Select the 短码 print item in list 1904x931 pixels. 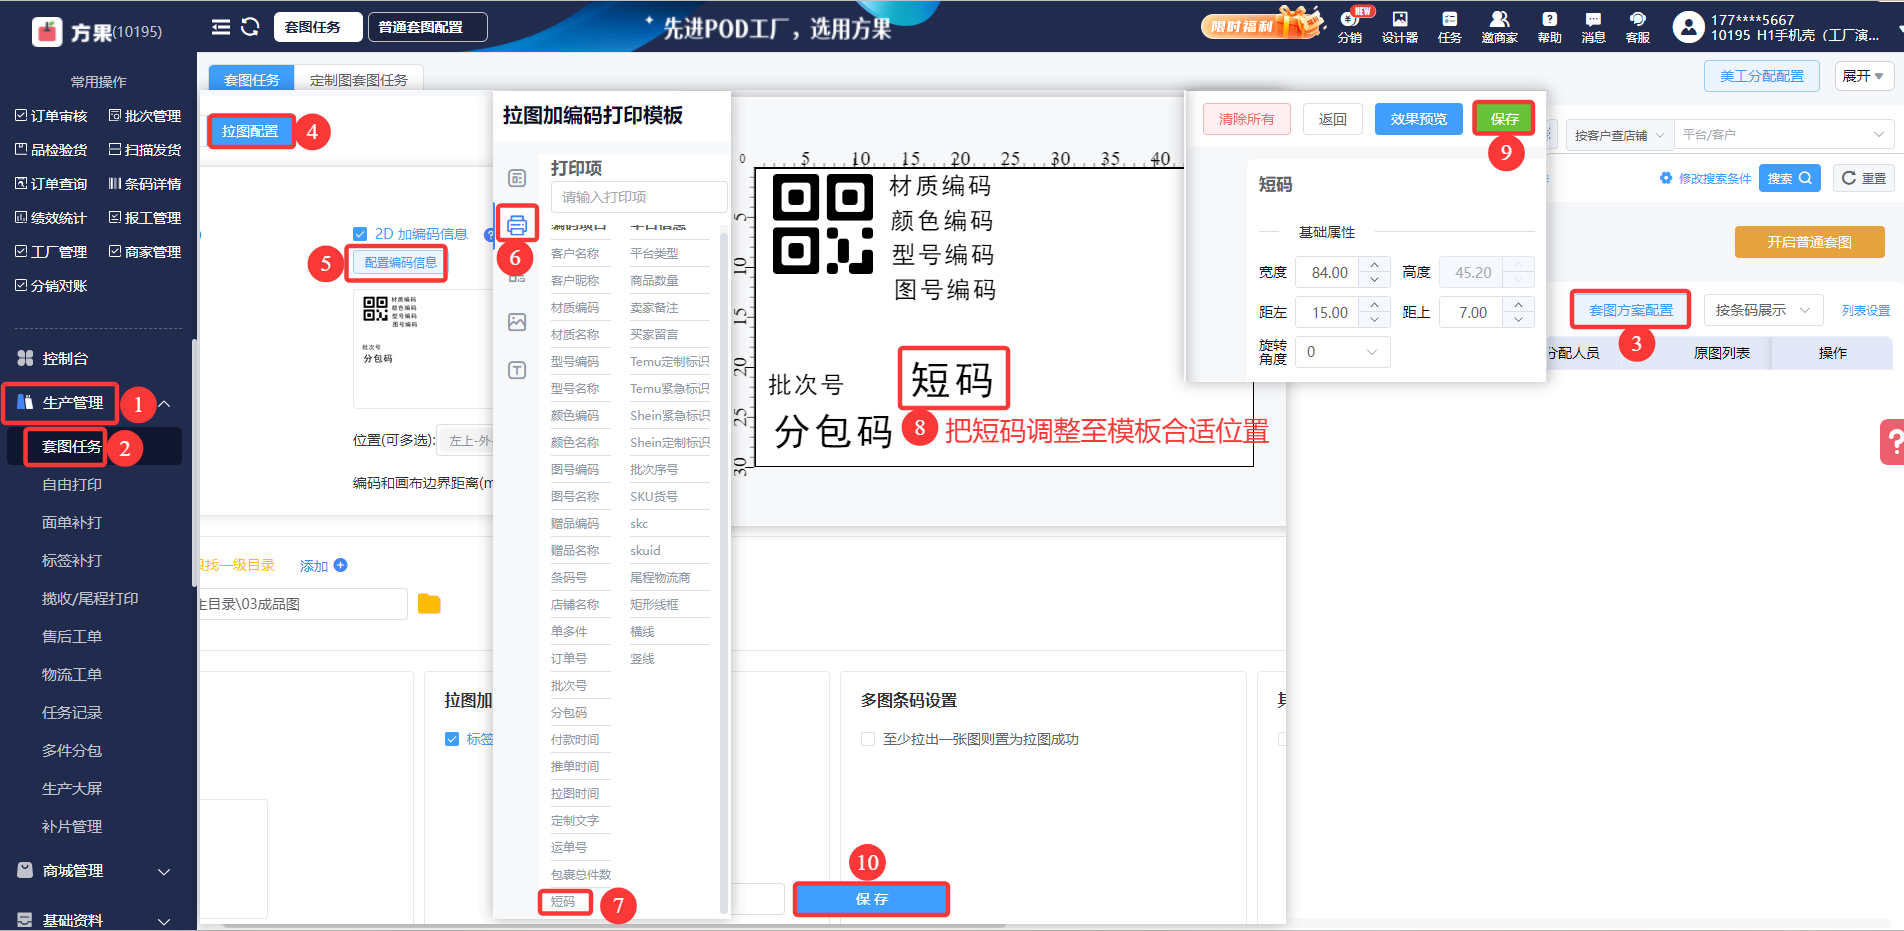point(563,901)
